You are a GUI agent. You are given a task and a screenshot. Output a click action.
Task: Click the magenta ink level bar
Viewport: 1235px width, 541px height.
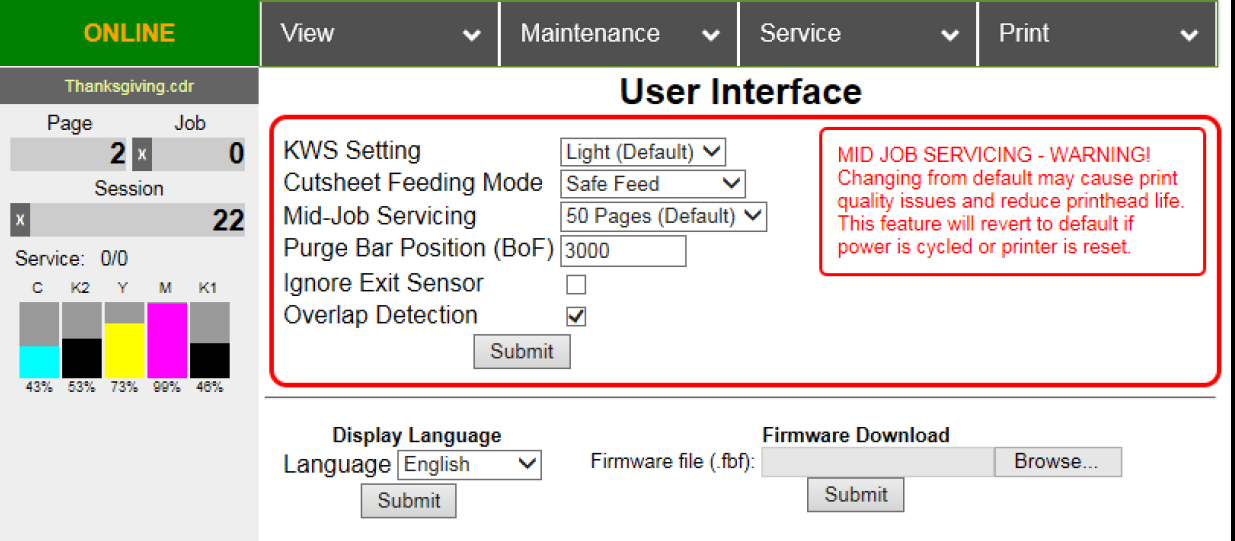point(167,340)
